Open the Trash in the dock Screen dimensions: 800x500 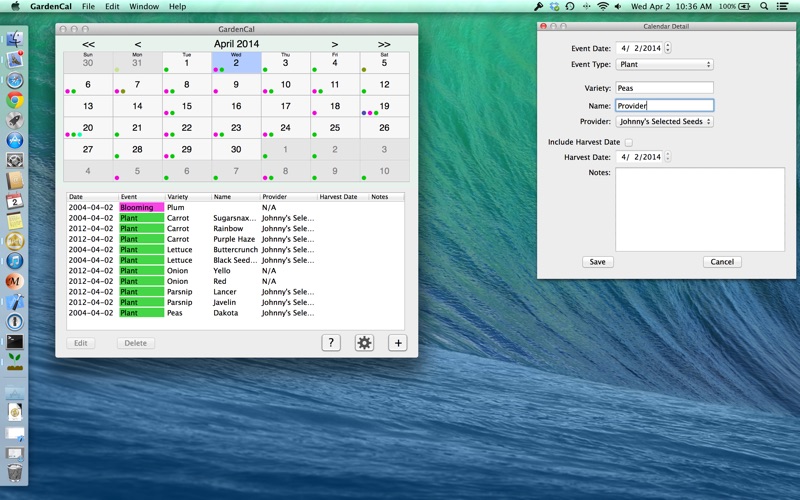click(x=15, y=472)
